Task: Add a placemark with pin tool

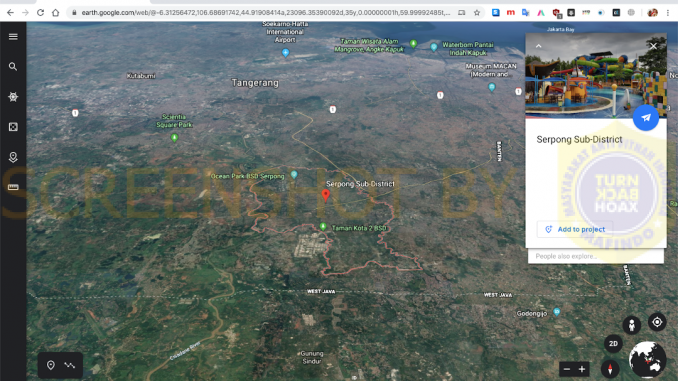Action: coord(51,365)
